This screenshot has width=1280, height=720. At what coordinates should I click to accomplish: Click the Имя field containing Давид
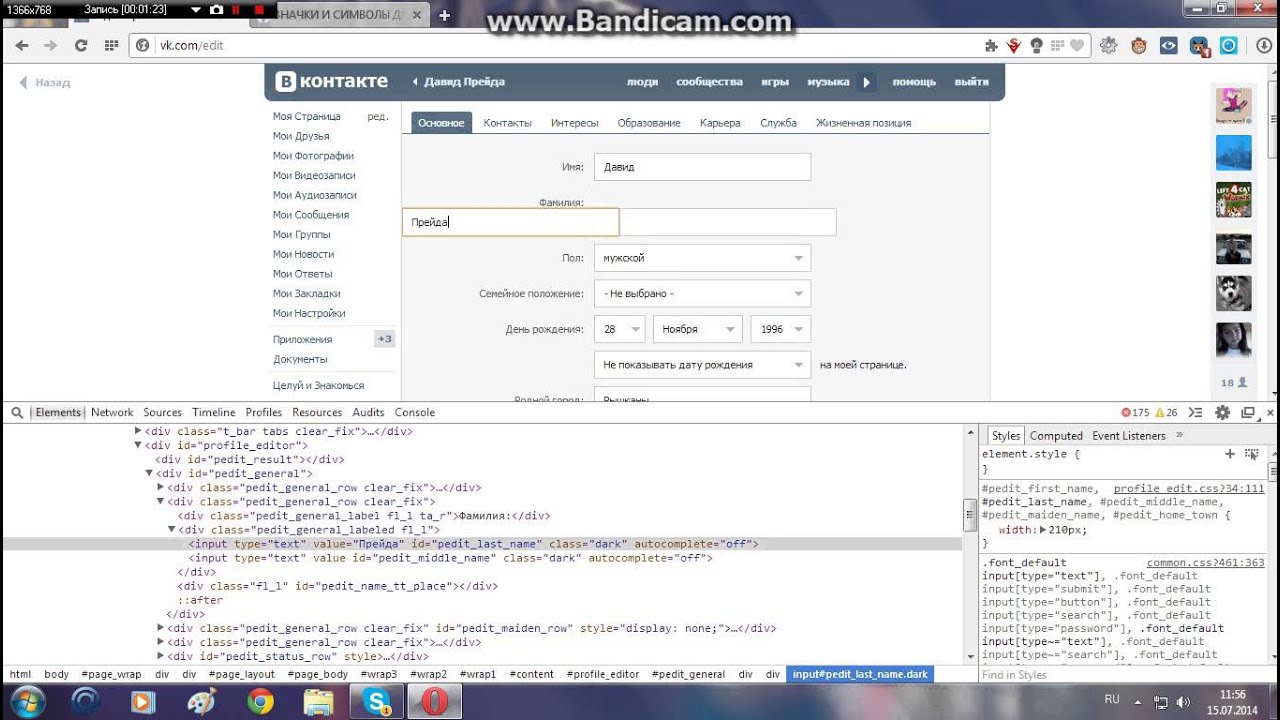point(702,167)
